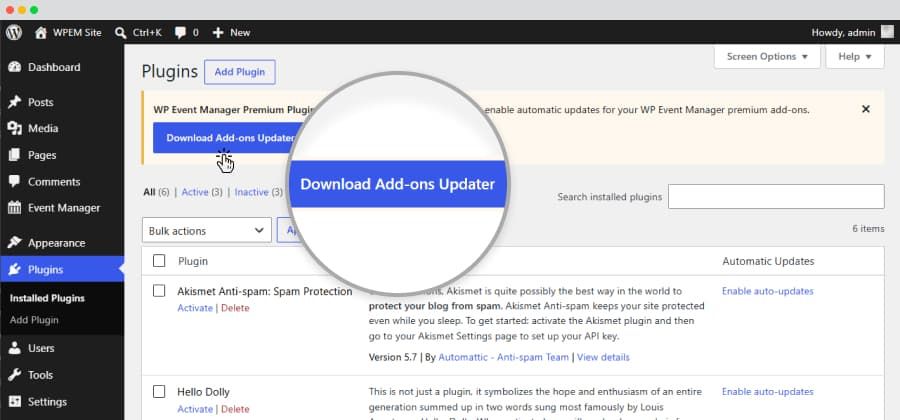Activate the Akismet Anti-spam plugin
This screenshot has height=420, width=900.
(x=195, y=308)
